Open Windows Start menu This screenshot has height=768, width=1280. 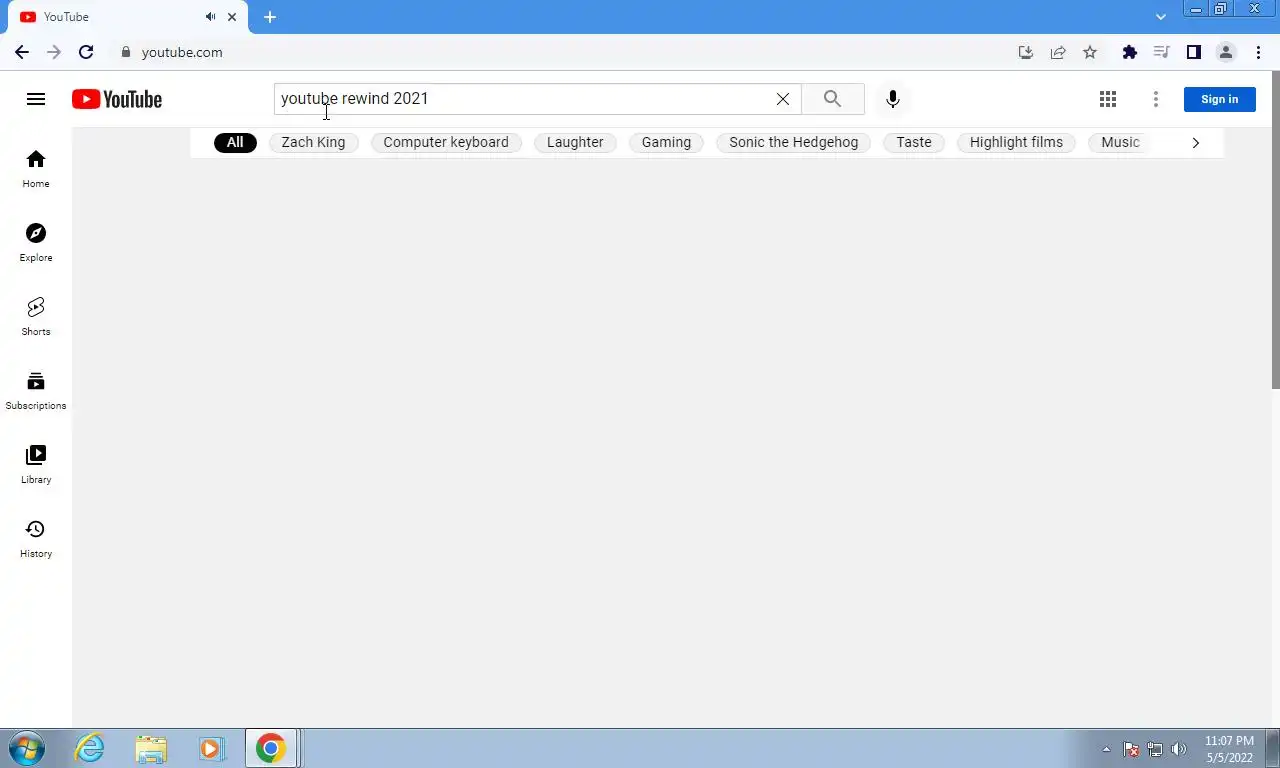(27, 748)
